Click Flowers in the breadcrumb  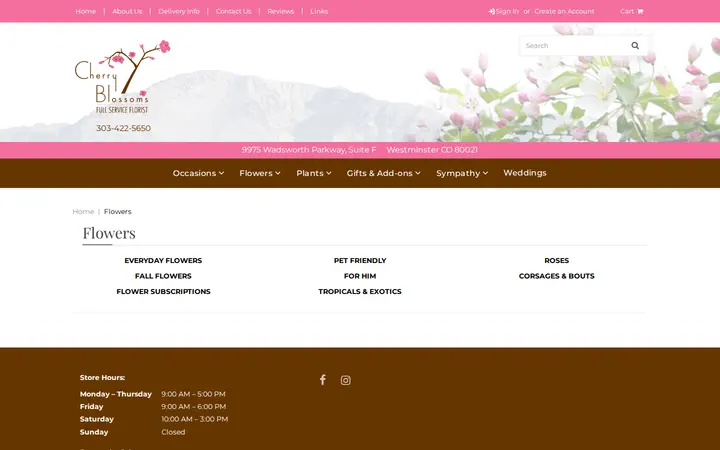[118, 212]
